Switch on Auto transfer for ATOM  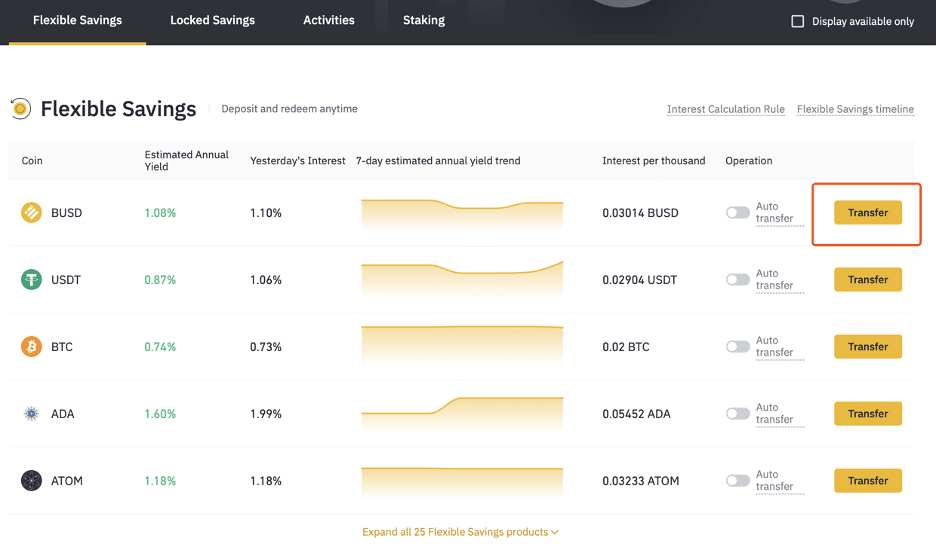coord(738,480)
